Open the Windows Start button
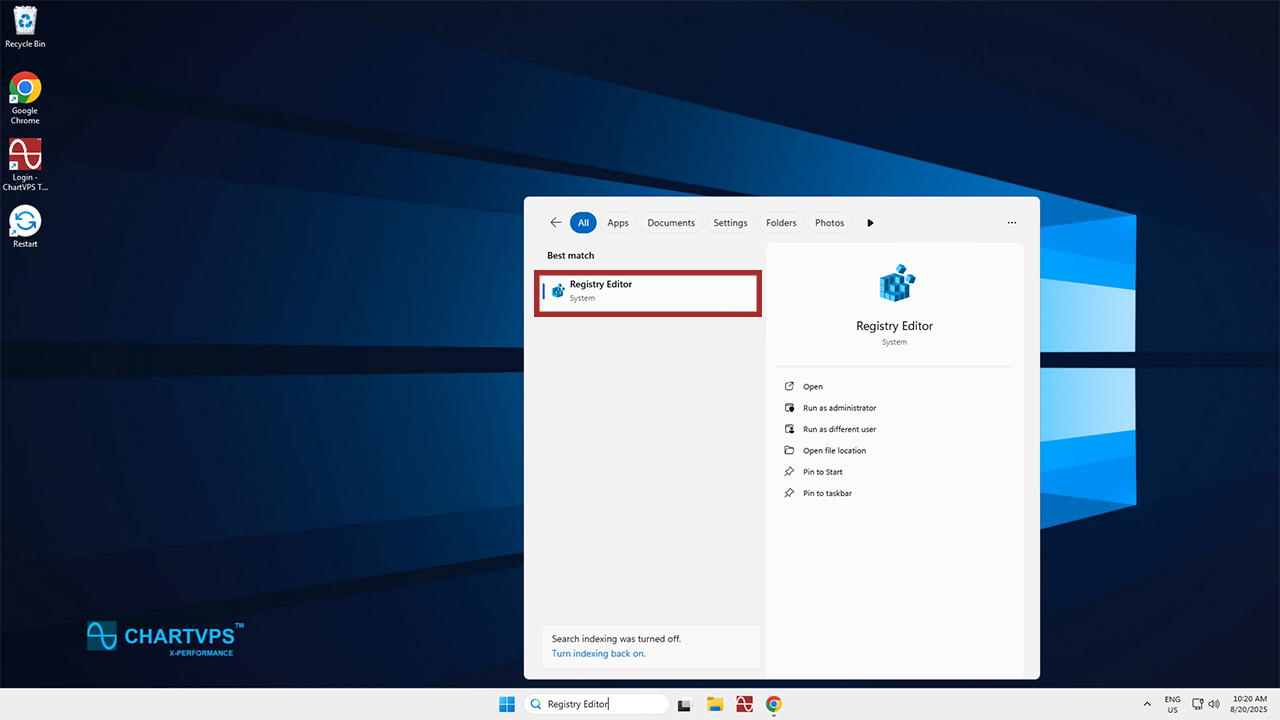Screen dimensions: 1280x720 [x=507, y=704]
